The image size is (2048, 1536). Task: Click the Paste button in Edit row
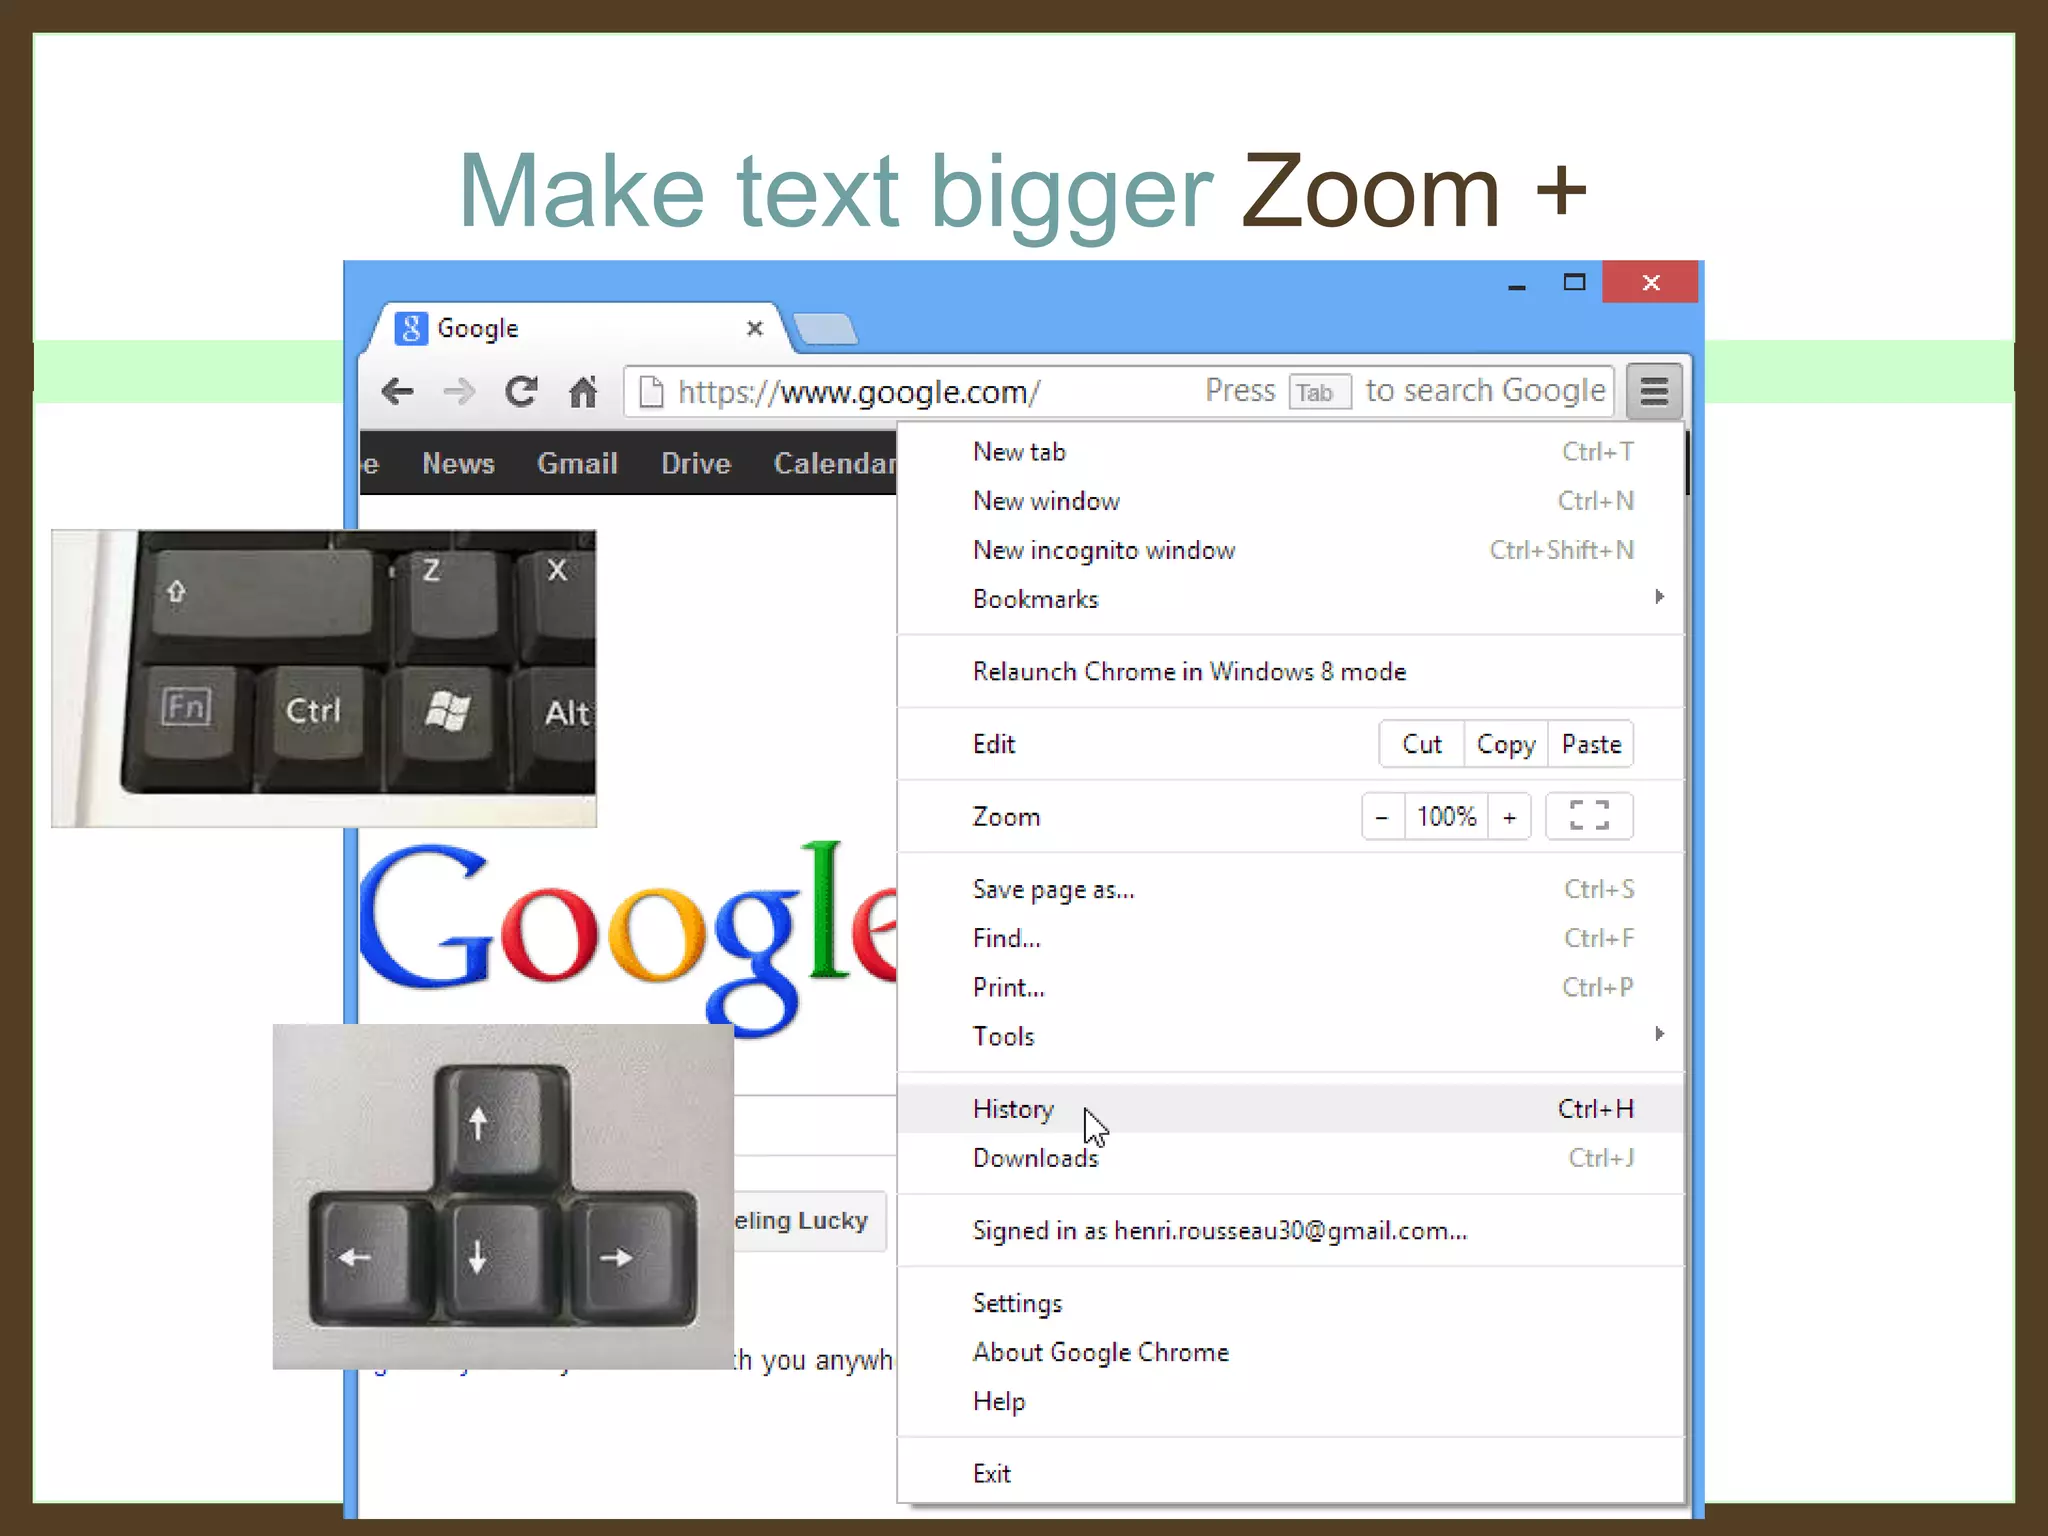click(1591, 744)
